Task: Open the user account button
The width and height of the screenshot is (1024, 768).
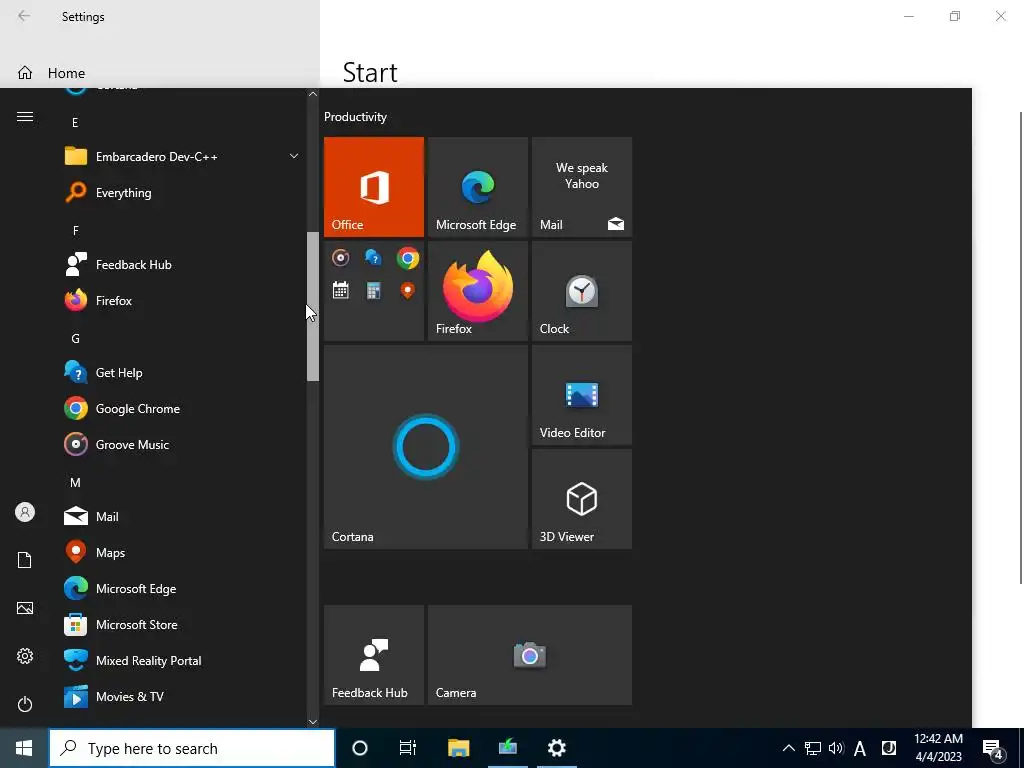Action: point(25,512)
